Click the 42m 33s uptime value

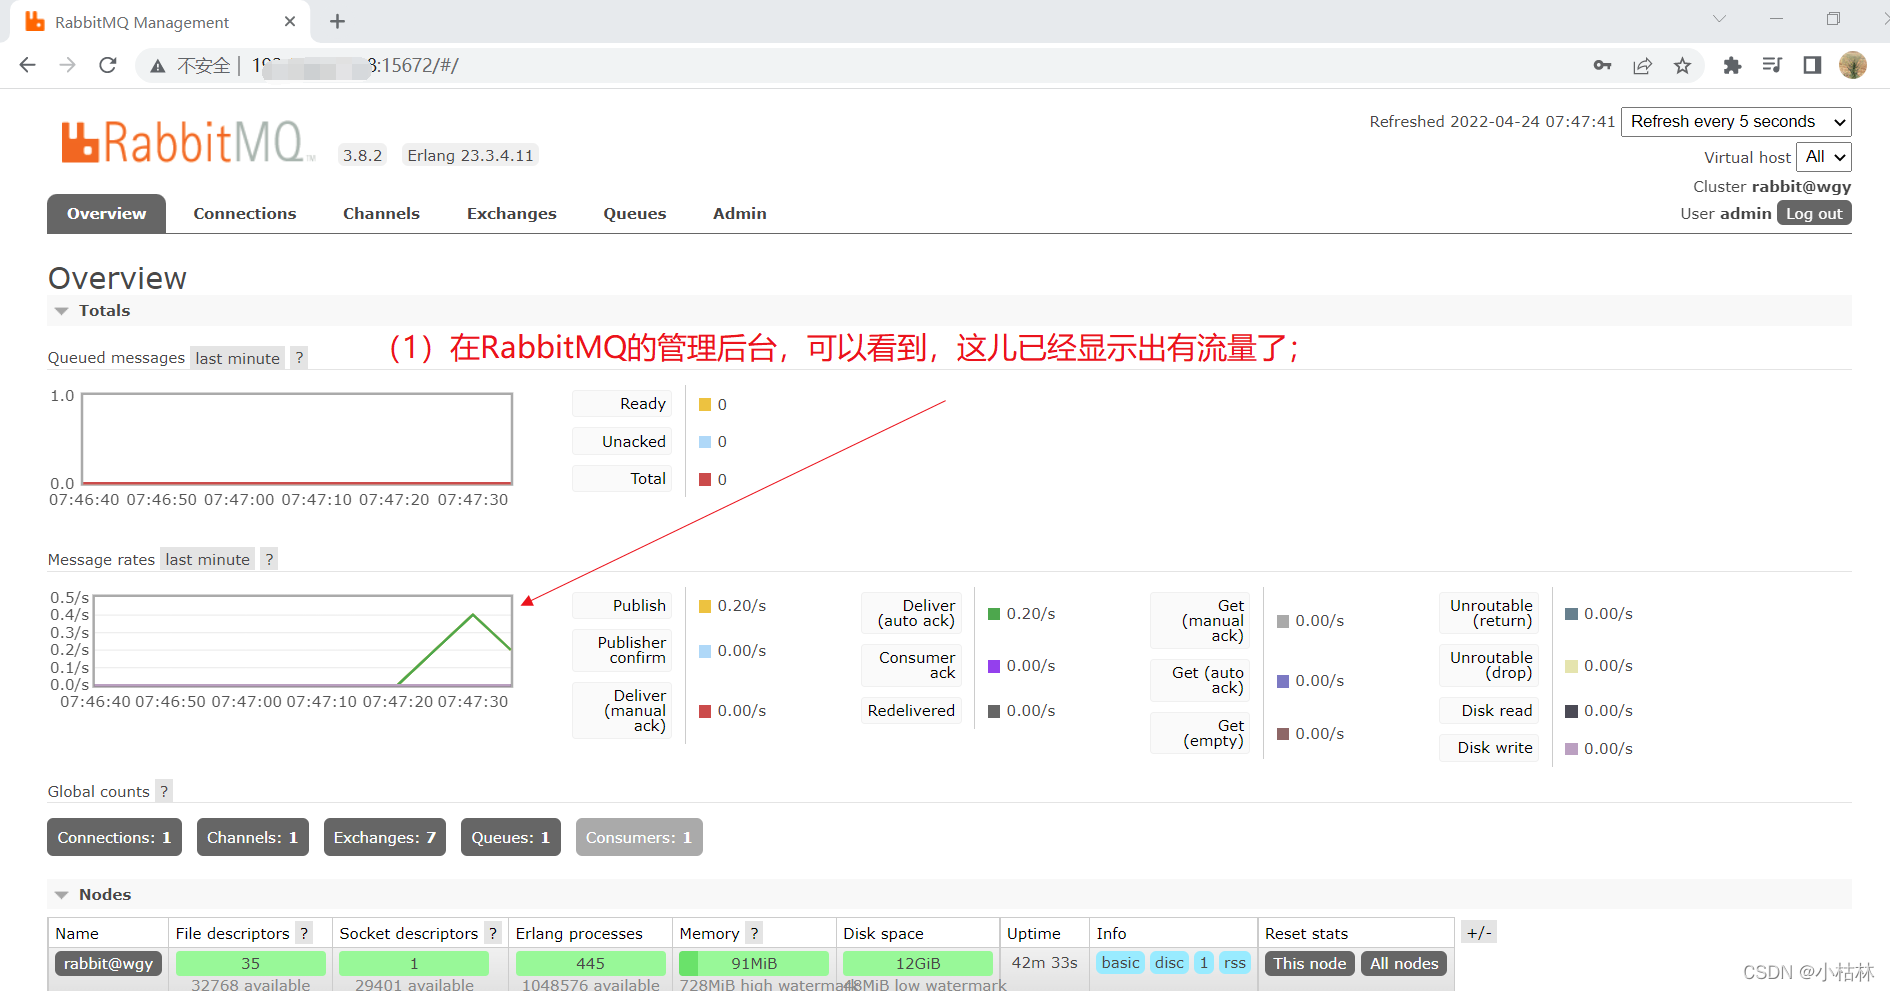(1044, 962)
